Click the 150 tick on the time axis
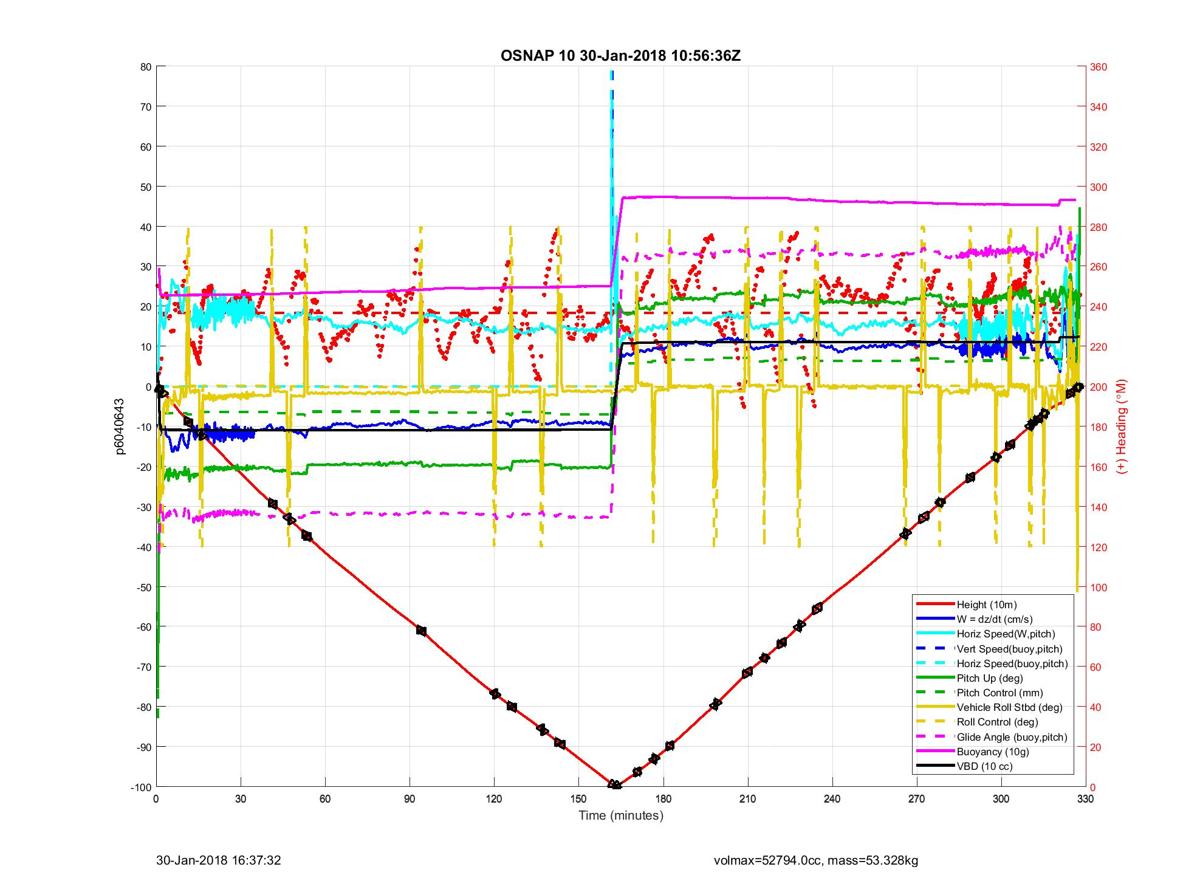Screen dimensions: 1200x885 coord(578,799)
